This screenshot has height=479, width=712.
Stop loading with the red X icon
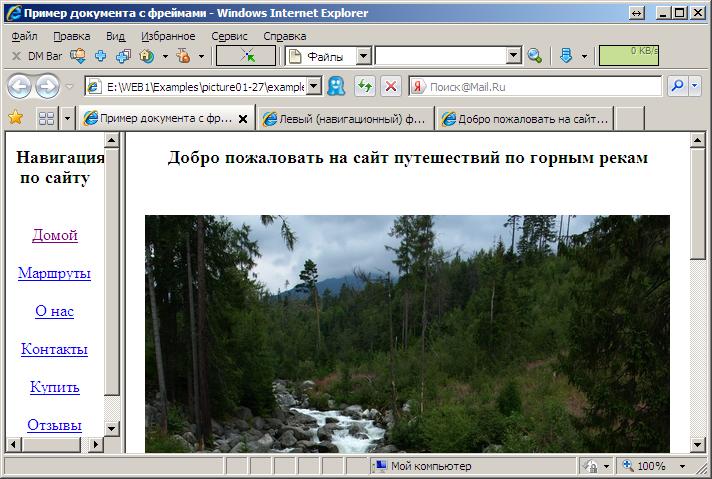(x=391, y=86)
